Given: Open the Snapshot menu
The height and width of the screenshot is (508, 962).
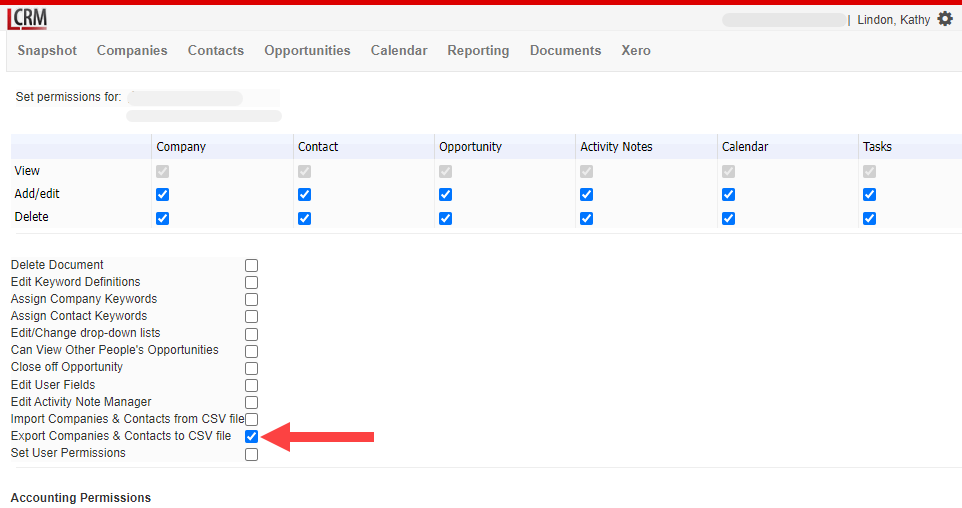Looking at the screenshot, I should point(47,50).
